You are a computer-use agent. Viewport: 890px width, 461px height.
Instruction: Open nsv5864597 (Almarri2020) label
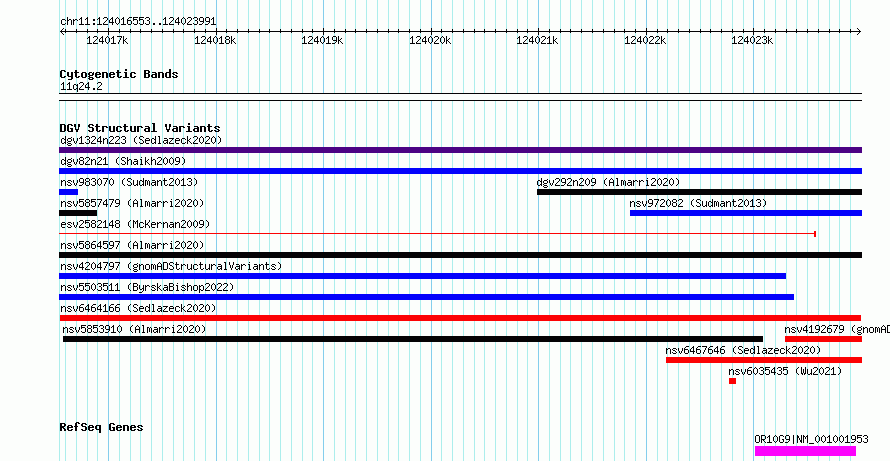pos(132,245)
